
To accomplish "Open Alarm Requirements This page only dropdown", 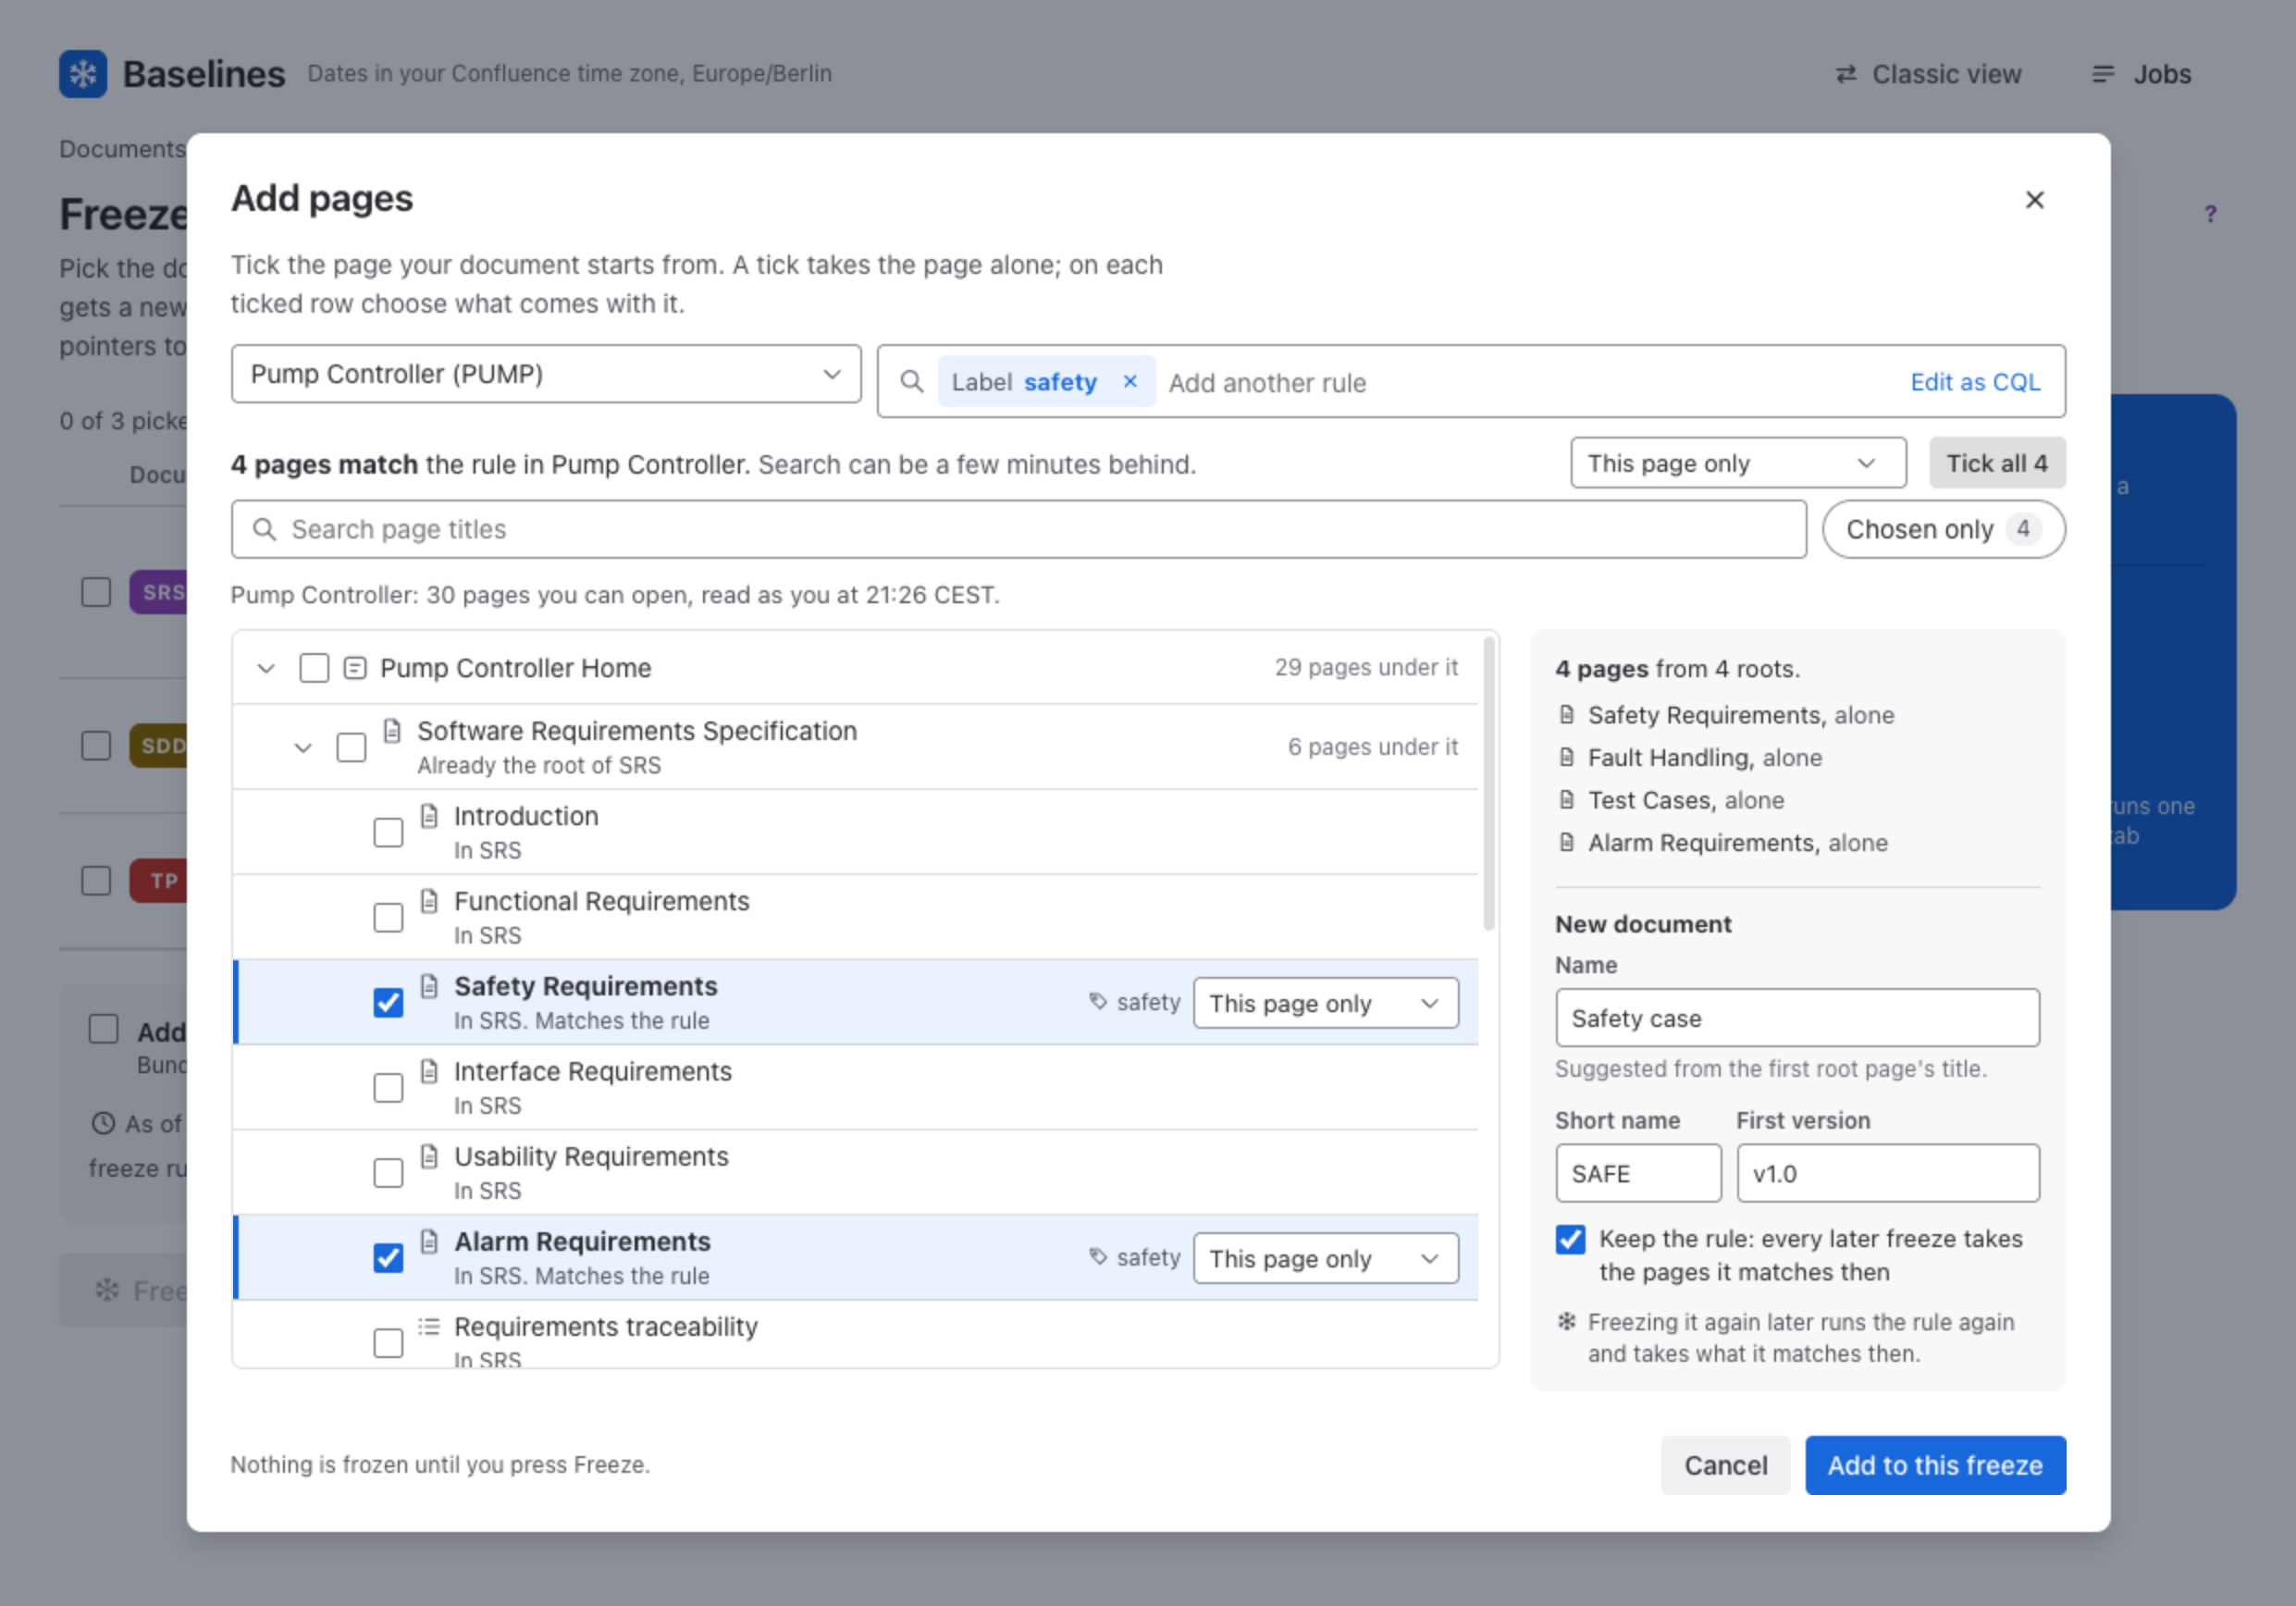I will tap(1325, 1258).
